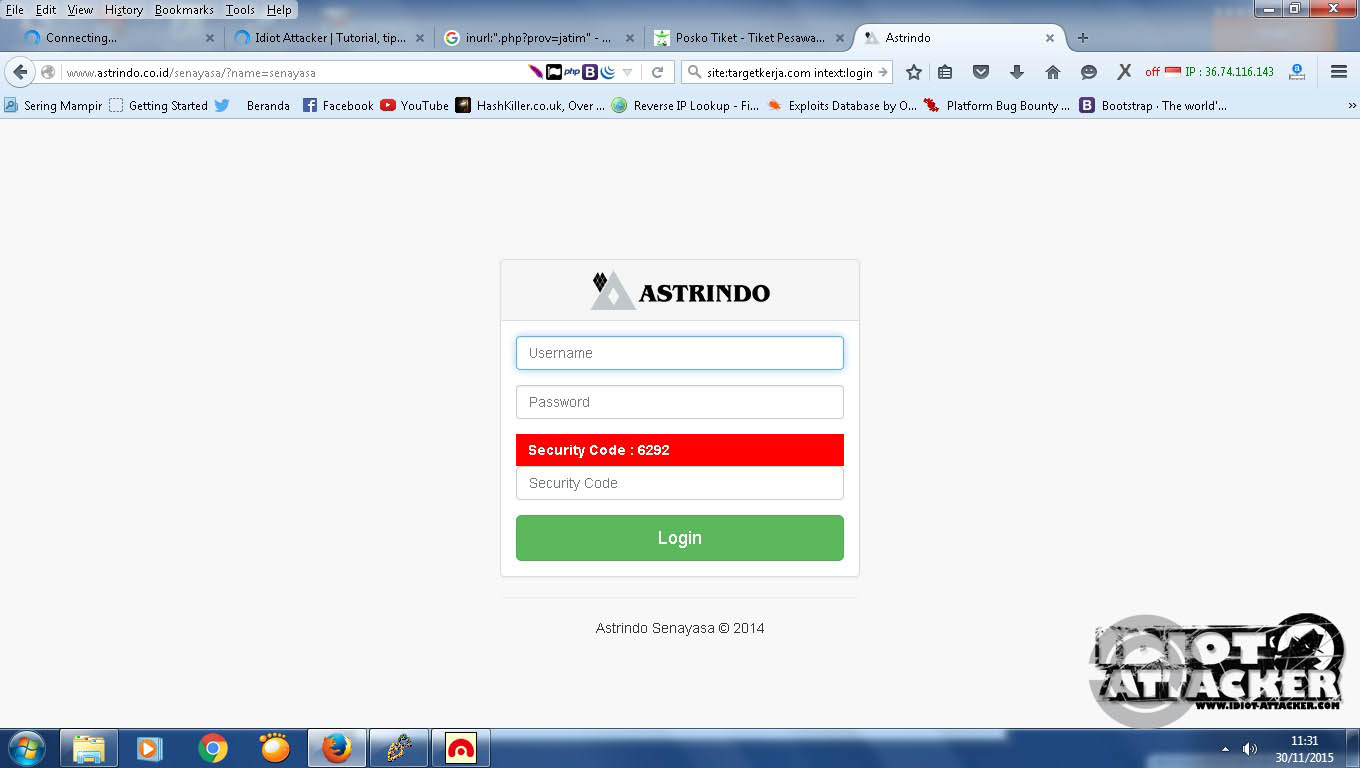Open the red arch icon app on taskbar
This screenshot has height=768, width=1360.
point(461,748)
